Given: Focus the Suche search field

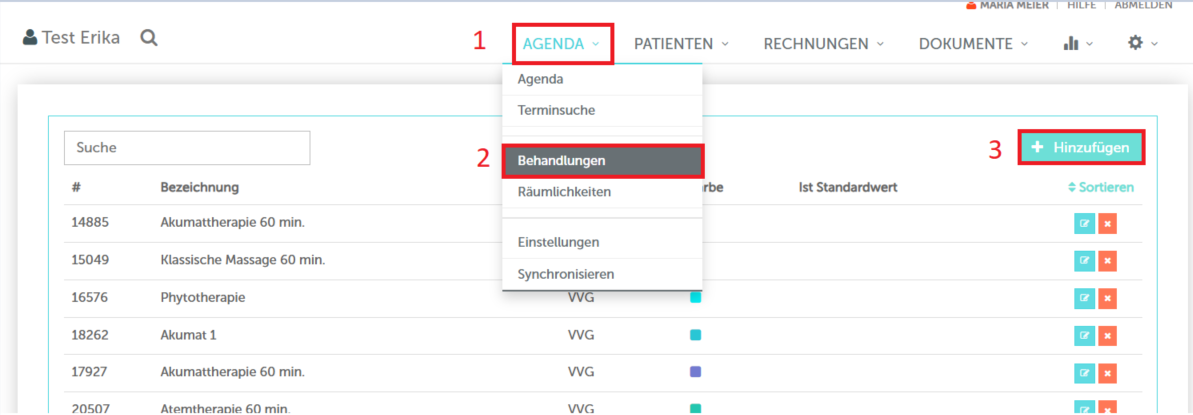Looking at the screenshot, I should point(187,147).
